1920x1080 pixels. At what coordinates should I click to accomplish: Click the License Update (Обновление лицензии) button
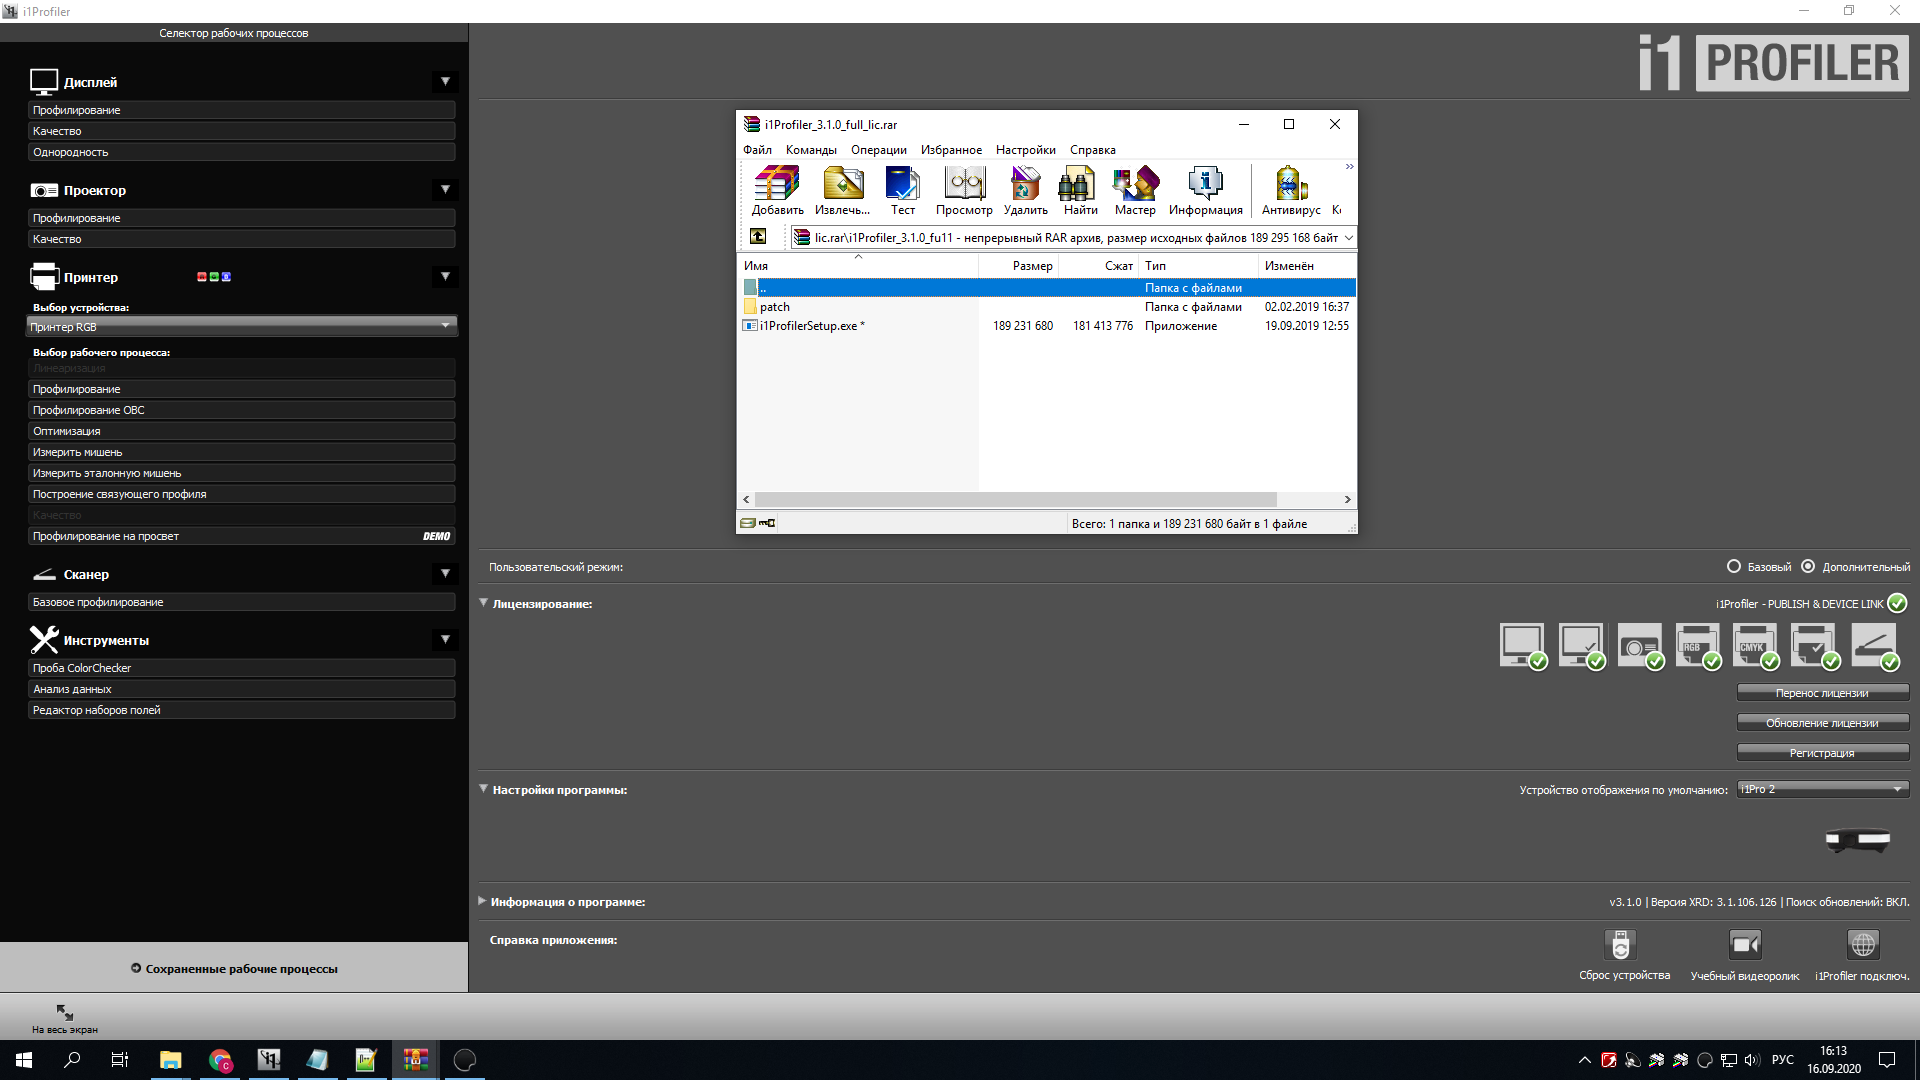tap(1823, 723)
